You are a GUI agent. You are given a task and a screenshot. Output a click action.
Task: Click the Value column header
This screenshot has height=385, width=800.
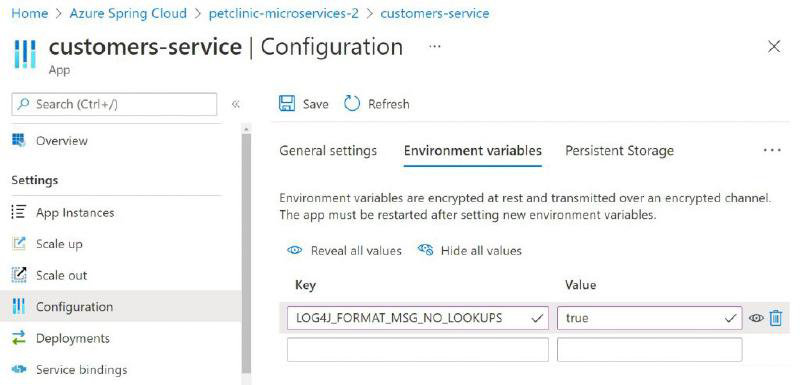580,285
